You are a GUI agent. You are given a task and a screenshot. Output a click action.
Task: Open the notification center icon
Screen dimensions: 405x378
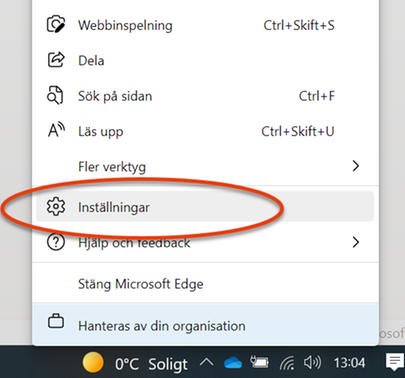click(395, 362)
